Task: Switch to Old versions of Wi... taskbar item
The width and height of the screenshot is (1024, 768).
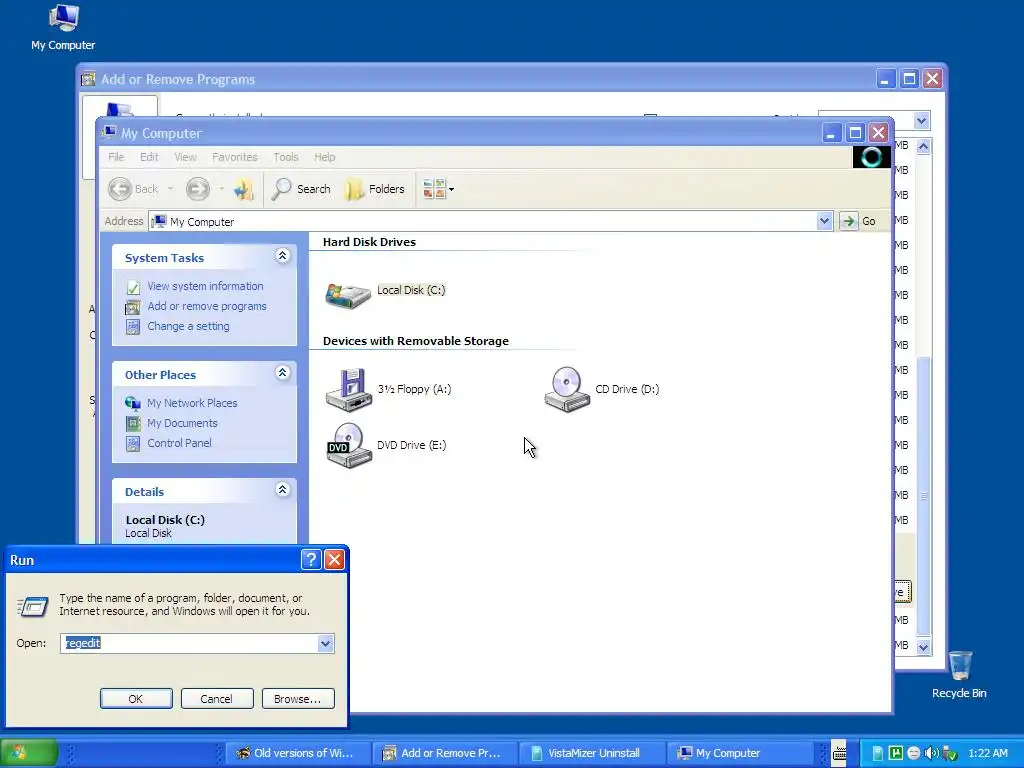Action: click(297, 754)
